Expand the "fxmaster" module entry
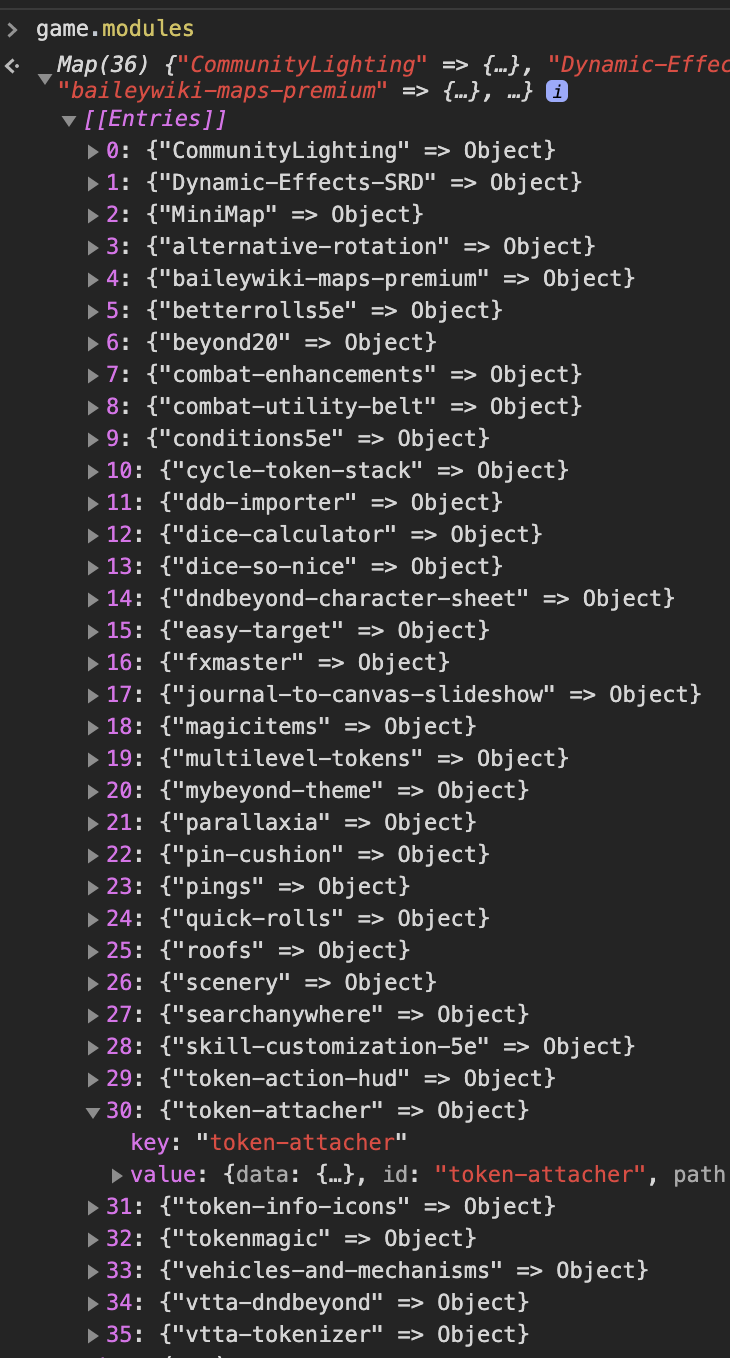Screen dimensions: 730x1358 (92, 662)
